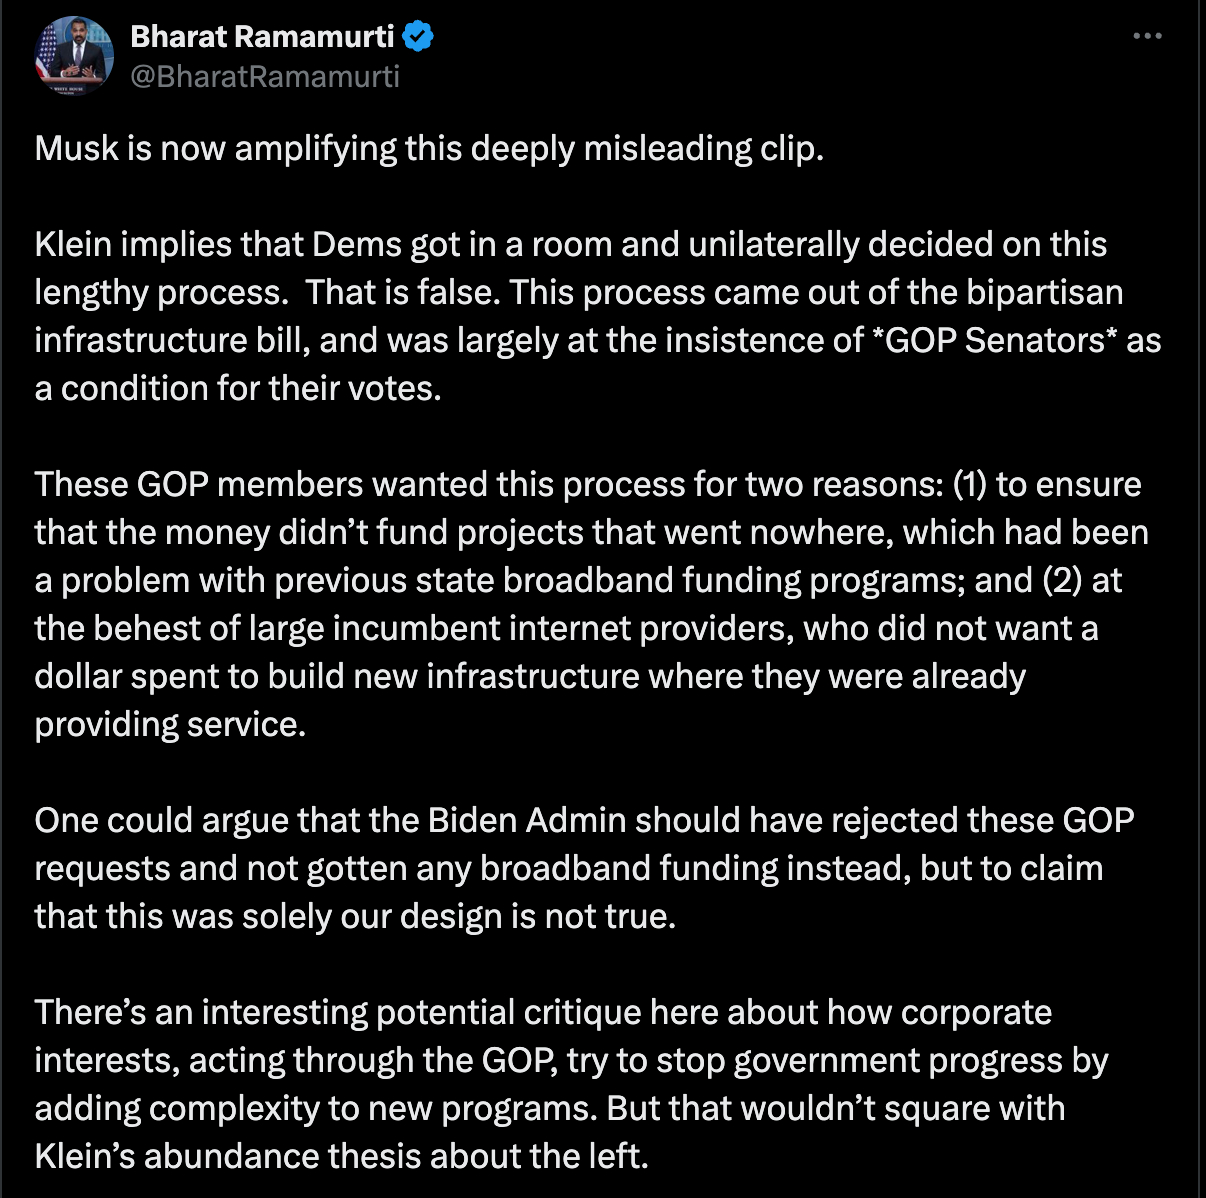1206x1198 pixels.
Task: Click the blue verified checkmark badge
Action: [x=418, y=37]
